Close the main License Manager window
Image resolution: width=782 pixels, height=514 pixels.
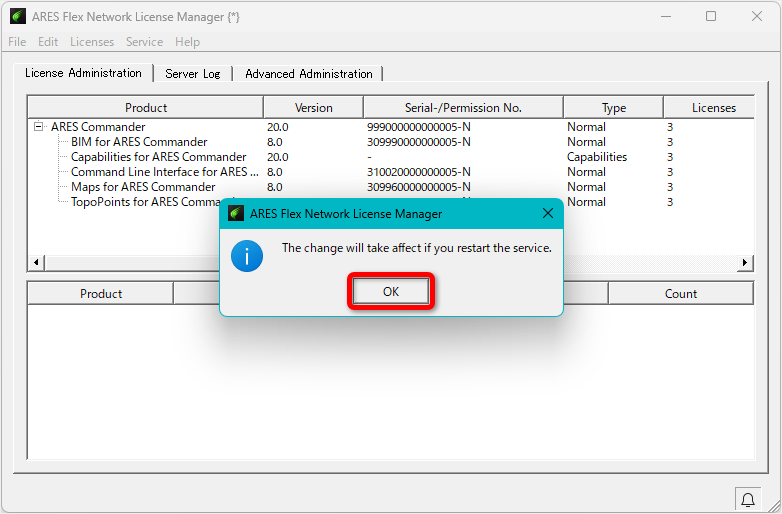(x=757, y=16)
